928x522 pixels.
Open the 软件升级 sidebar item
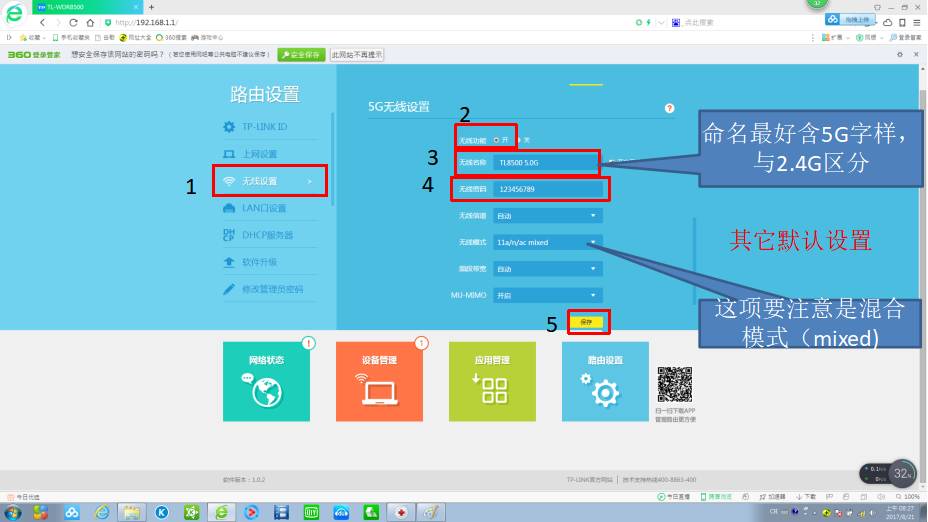pyautogui.click(x=259, y=262)
